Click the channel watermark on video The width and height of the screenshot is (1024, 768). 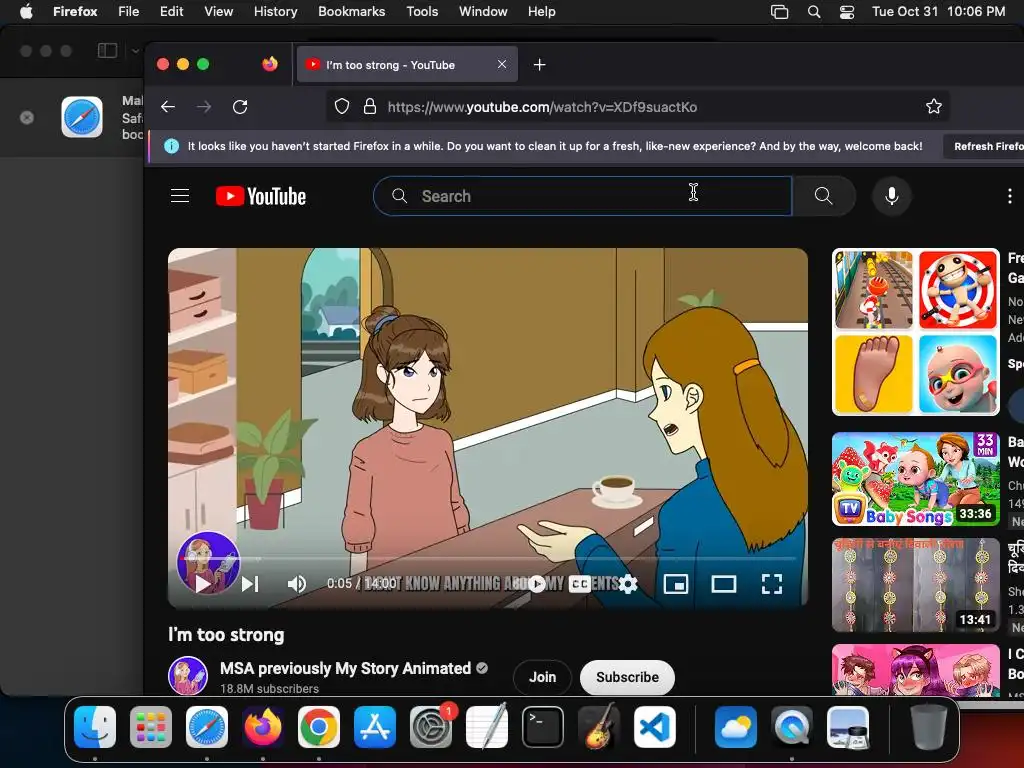(208, 563)
